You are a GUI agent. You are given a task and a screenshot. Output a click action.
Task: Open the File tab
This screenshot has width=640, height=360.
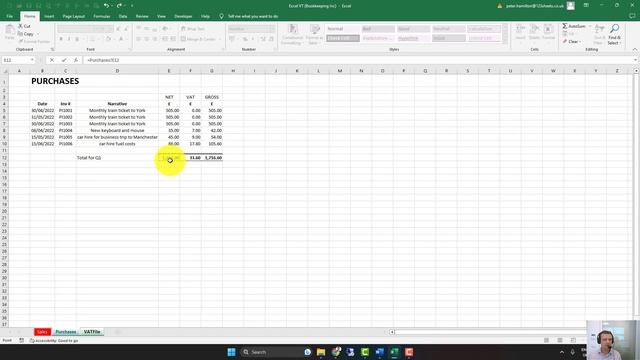pos(10,16)
